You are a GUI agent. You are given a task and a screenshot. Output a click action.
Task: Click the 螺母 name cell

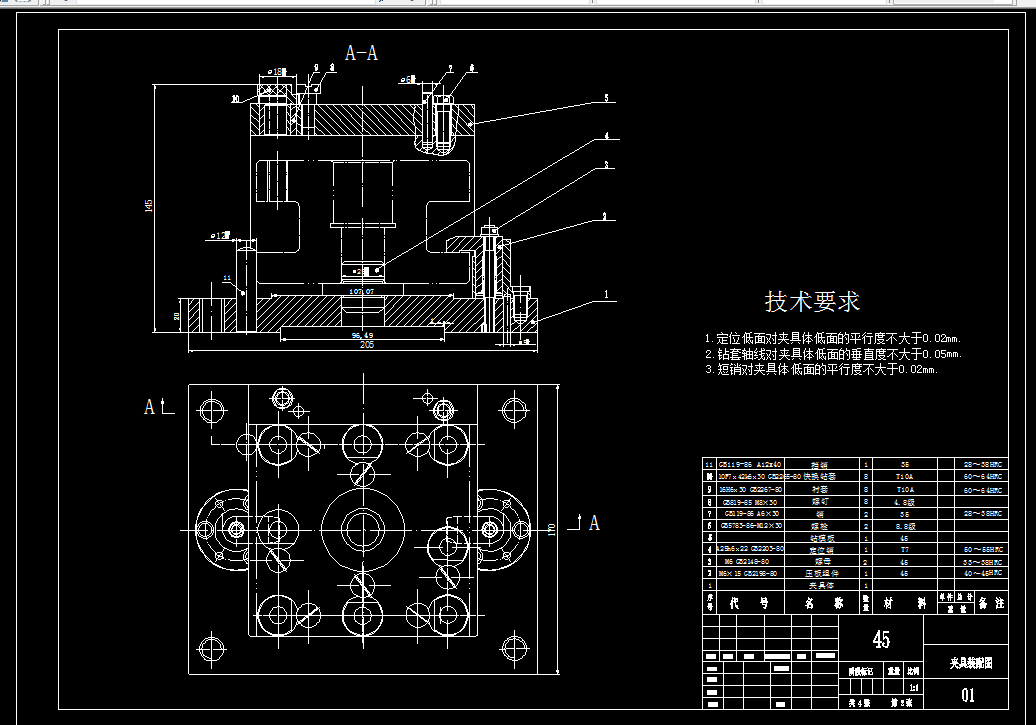click(822, 562)
